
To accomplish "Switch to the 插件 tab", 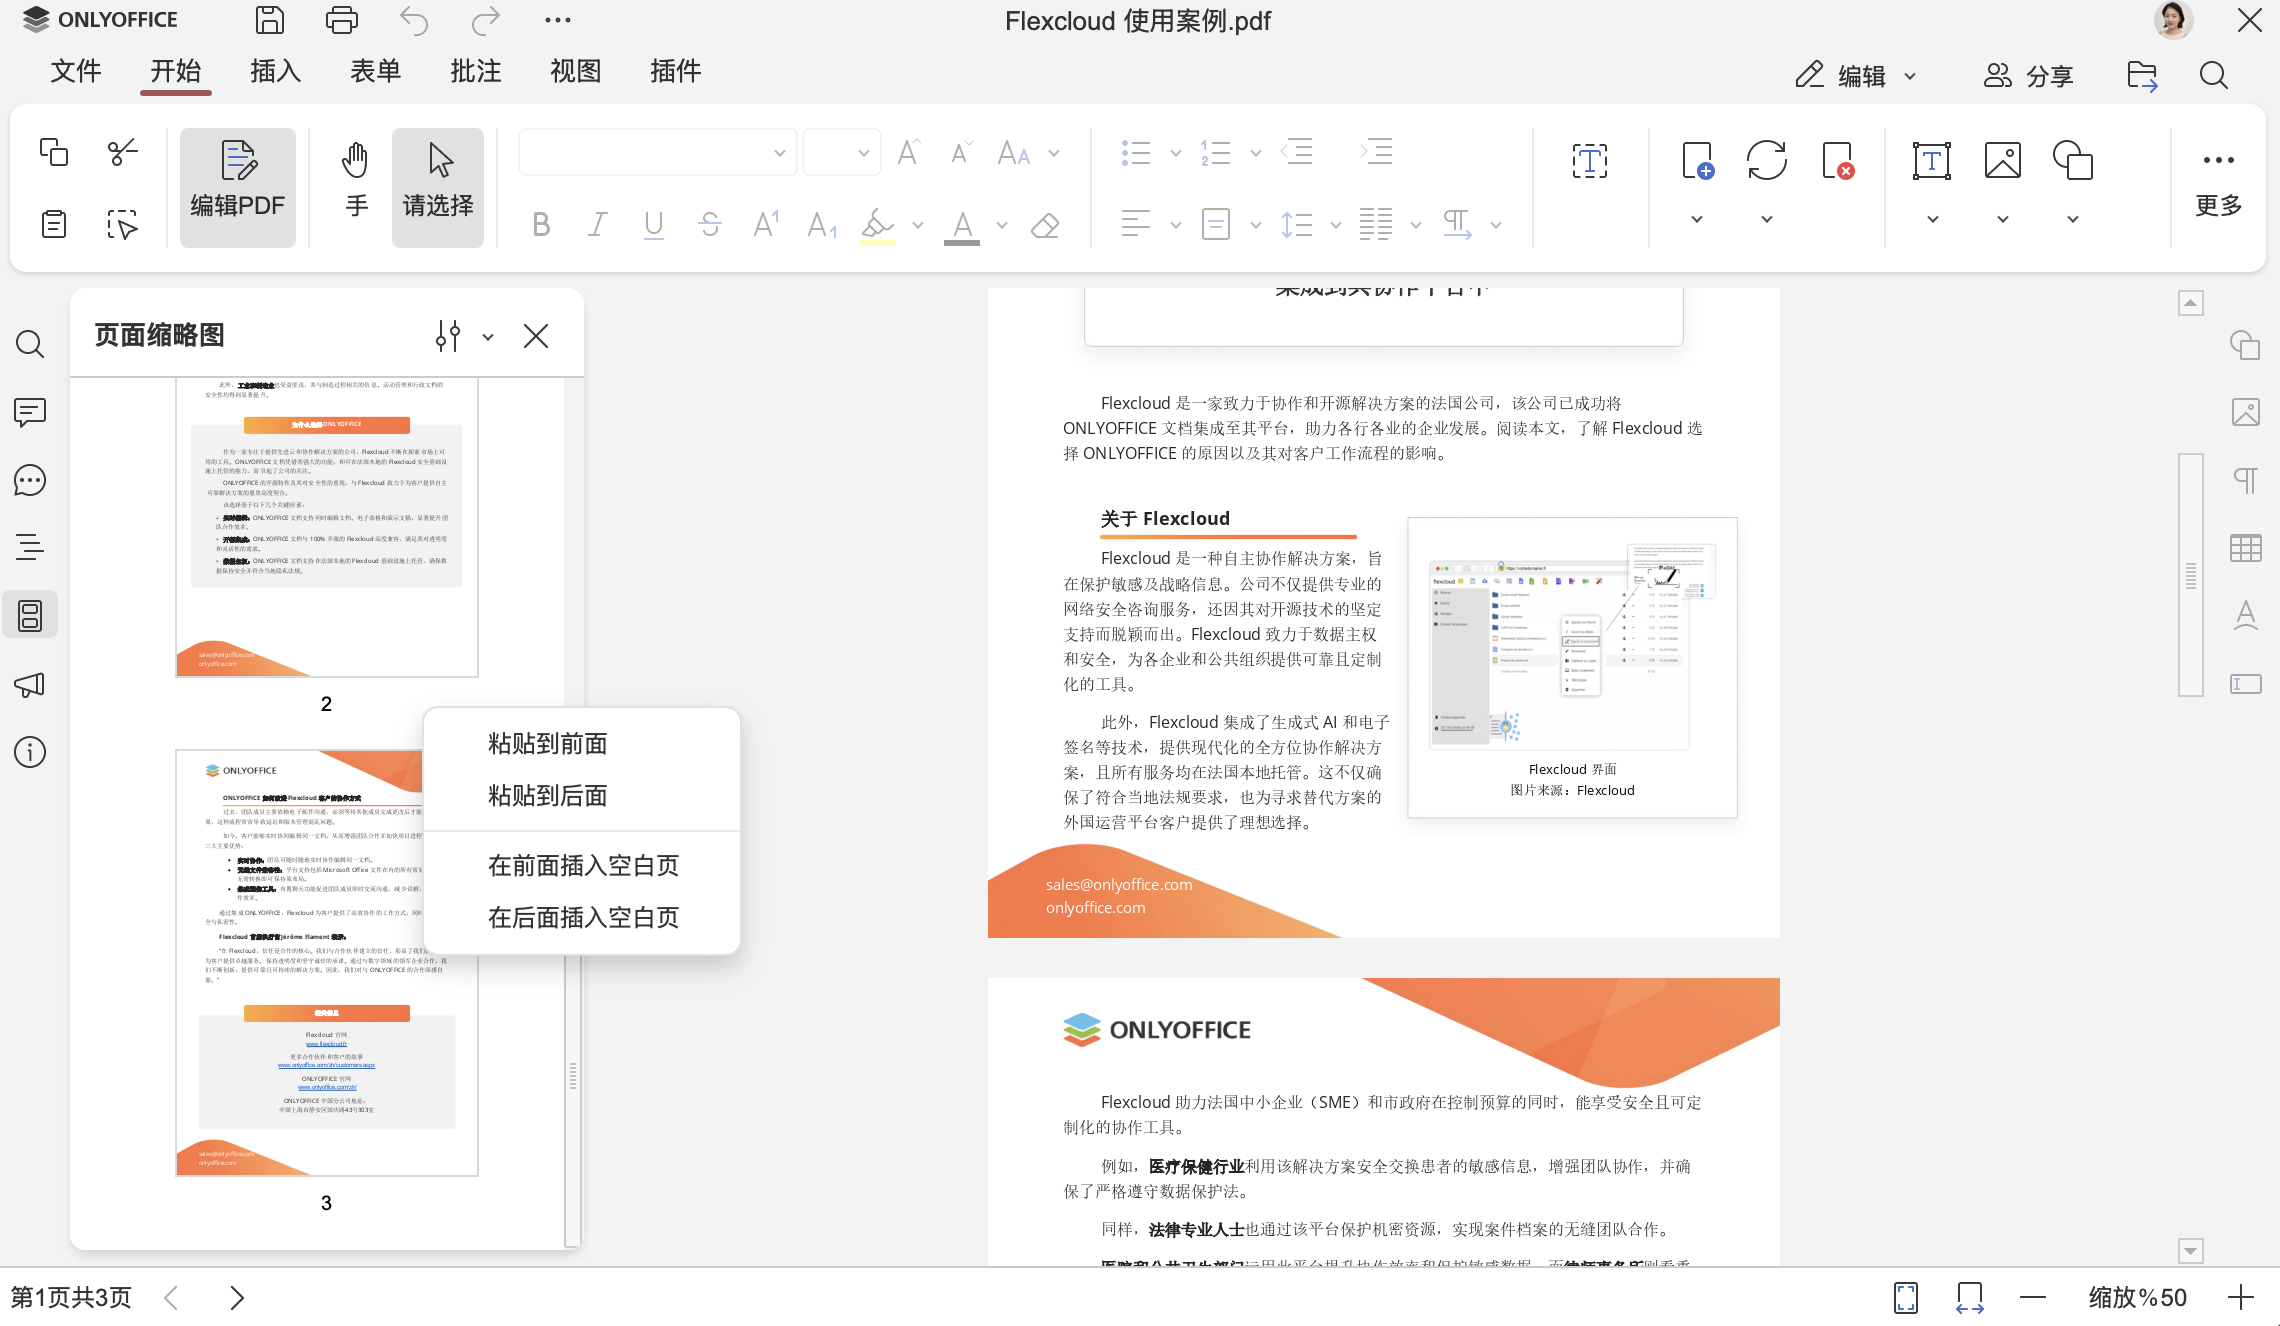I will pos(676,71).
